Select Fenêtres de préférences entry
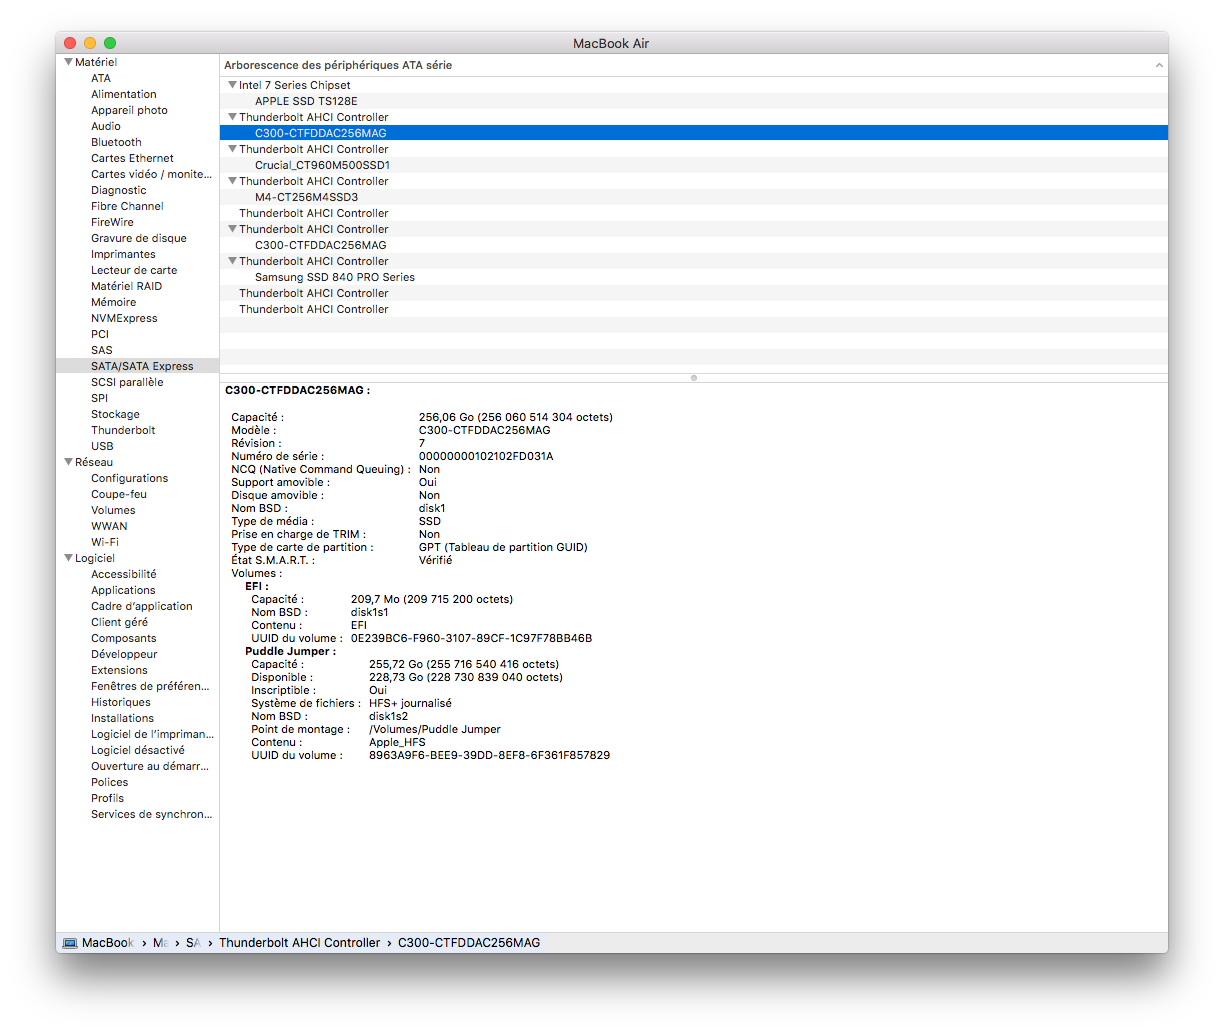This screenshot has width=1224, height=1033. (x=150, y=686)
